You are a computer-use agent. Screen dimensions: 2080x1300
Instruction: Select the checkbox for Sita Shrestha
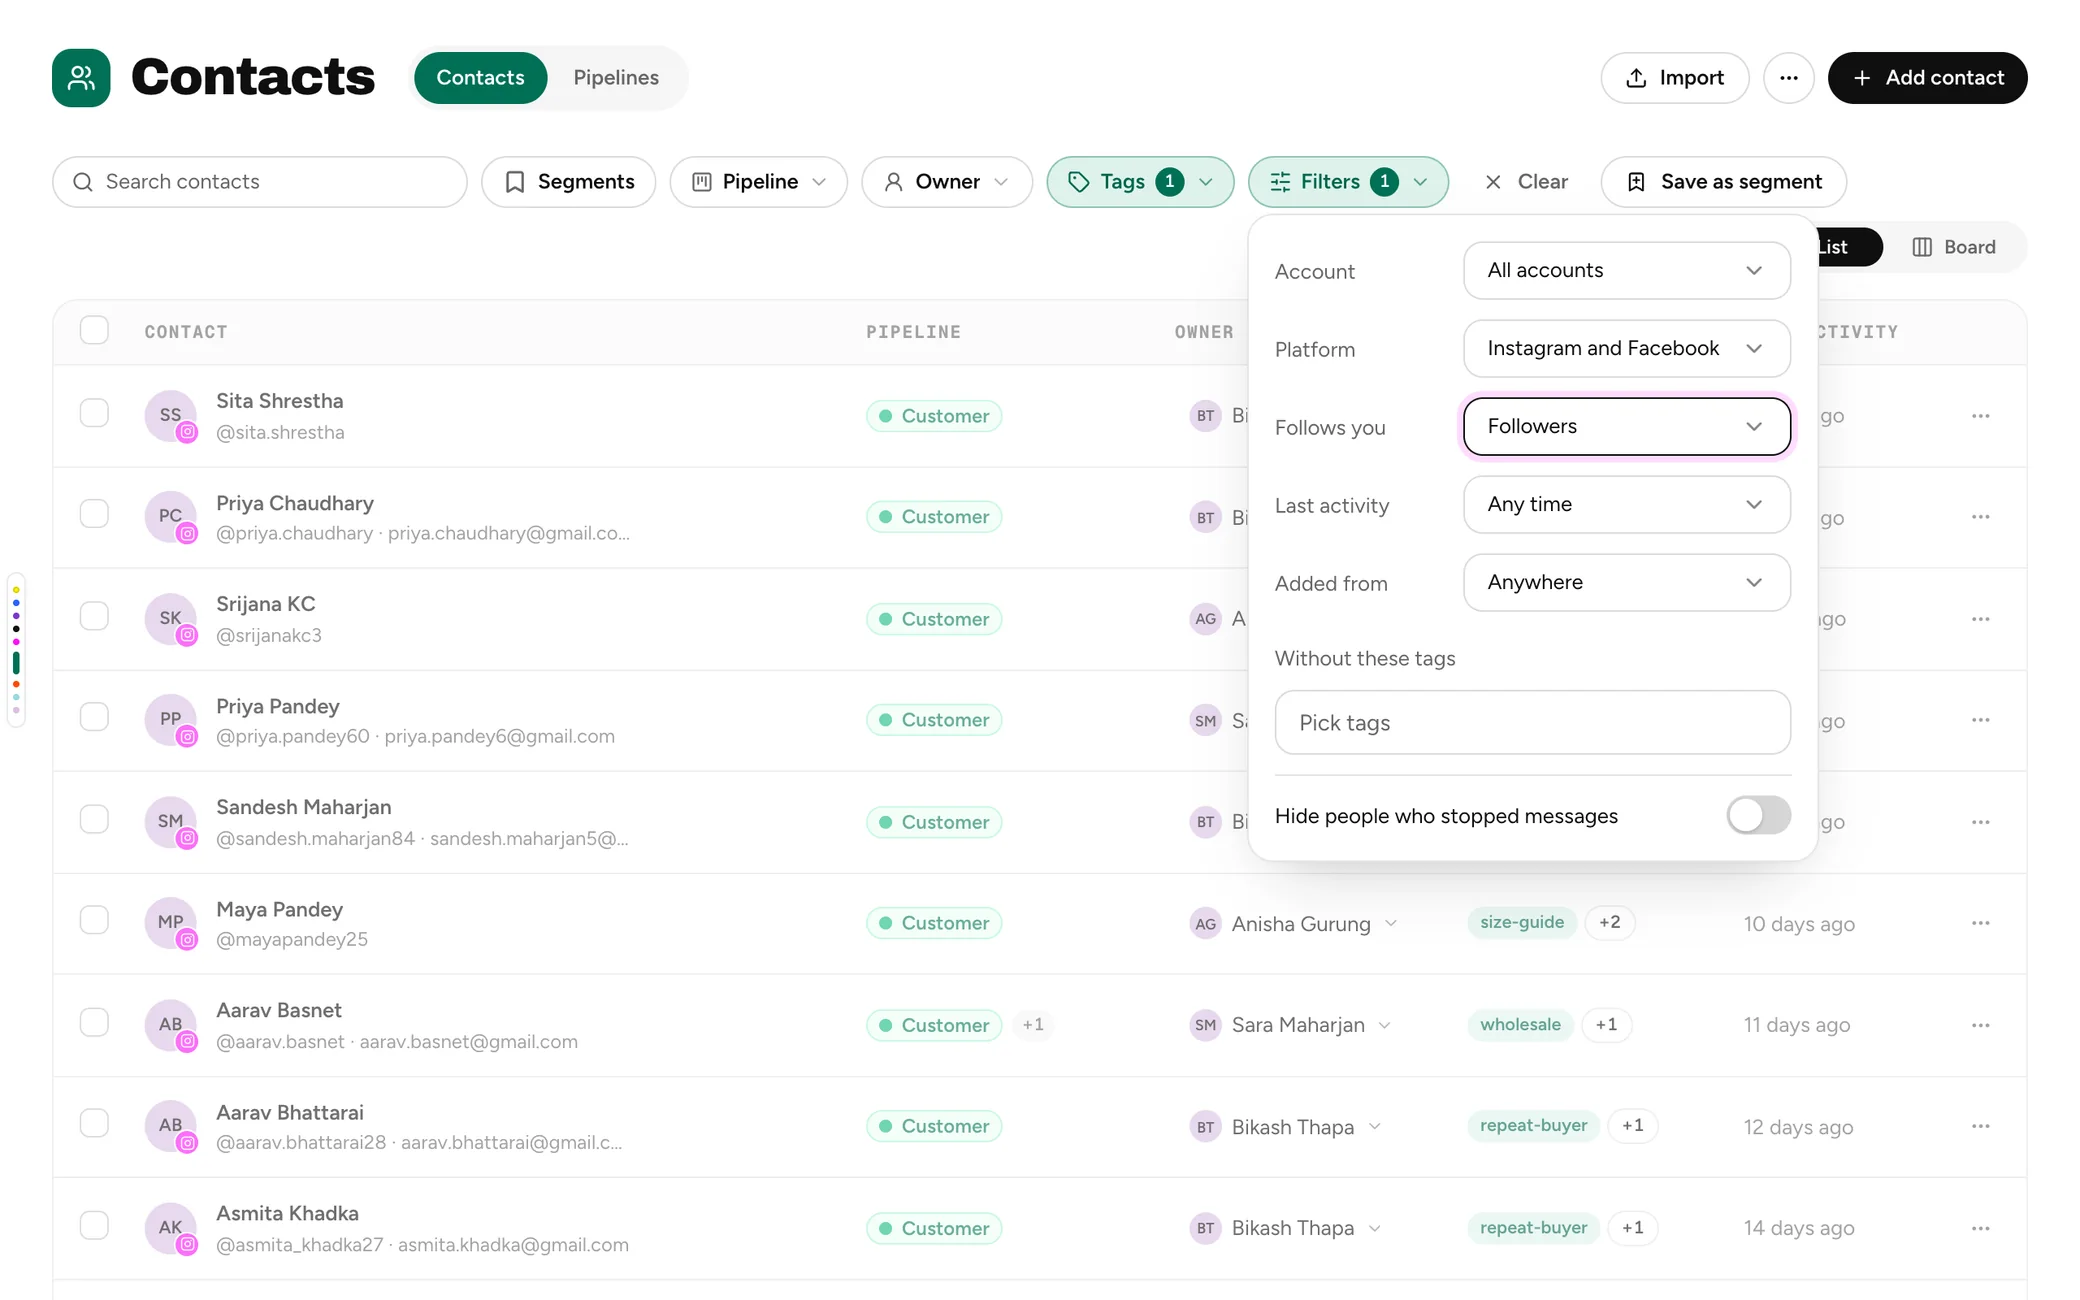[94, 413]
